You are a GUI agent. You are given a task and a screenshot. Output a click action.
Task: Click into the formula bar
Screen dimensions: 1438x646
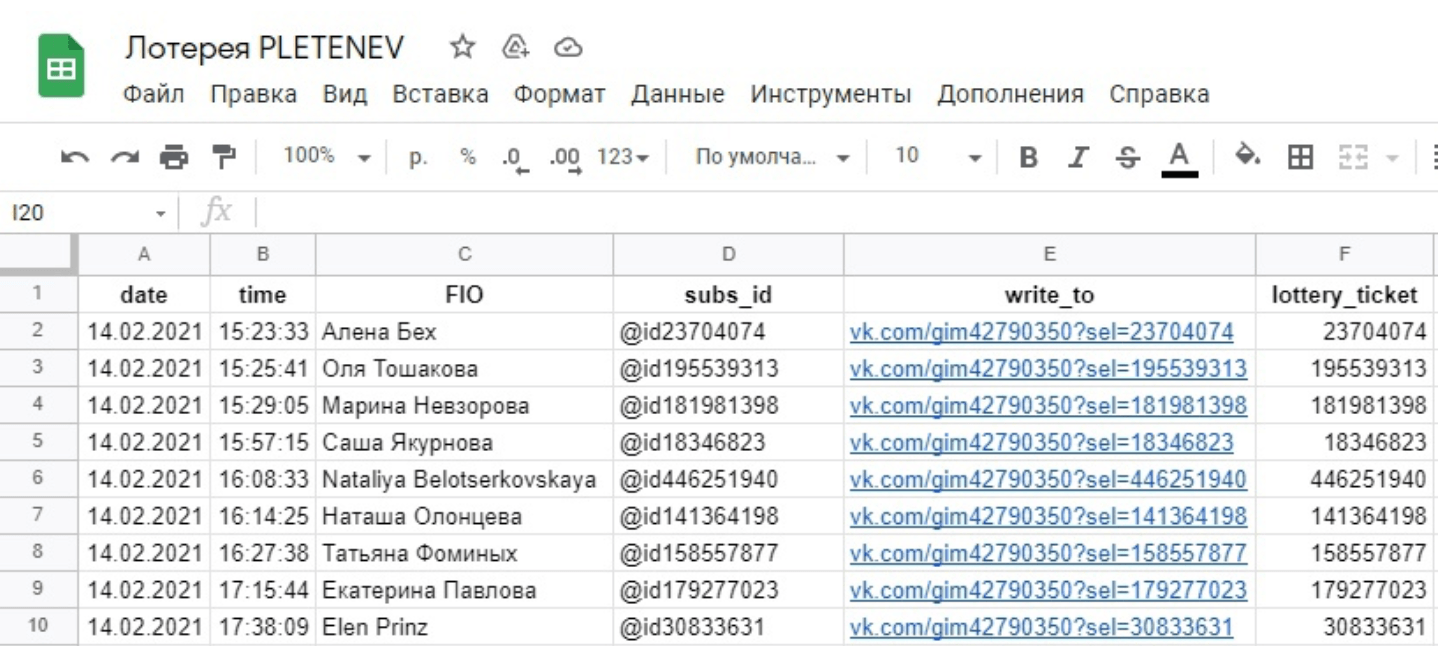[x=845, y=212]
